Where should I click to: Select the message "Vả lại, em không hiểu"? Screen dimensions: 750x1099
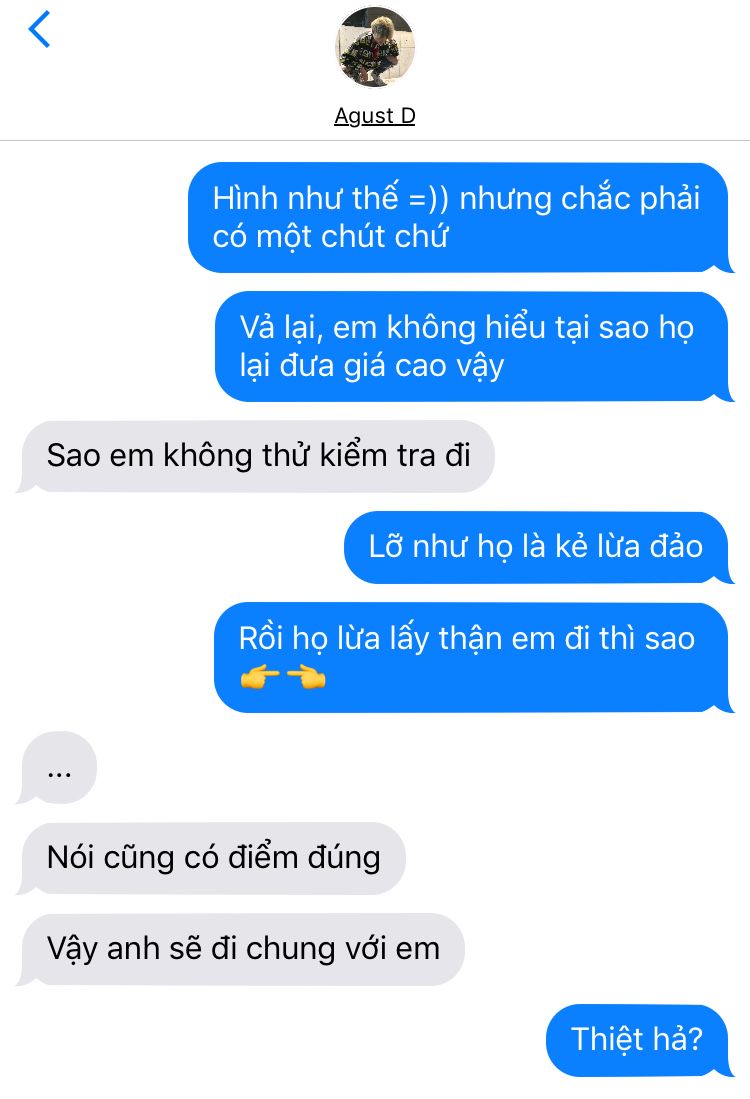(x=472, y=347)
